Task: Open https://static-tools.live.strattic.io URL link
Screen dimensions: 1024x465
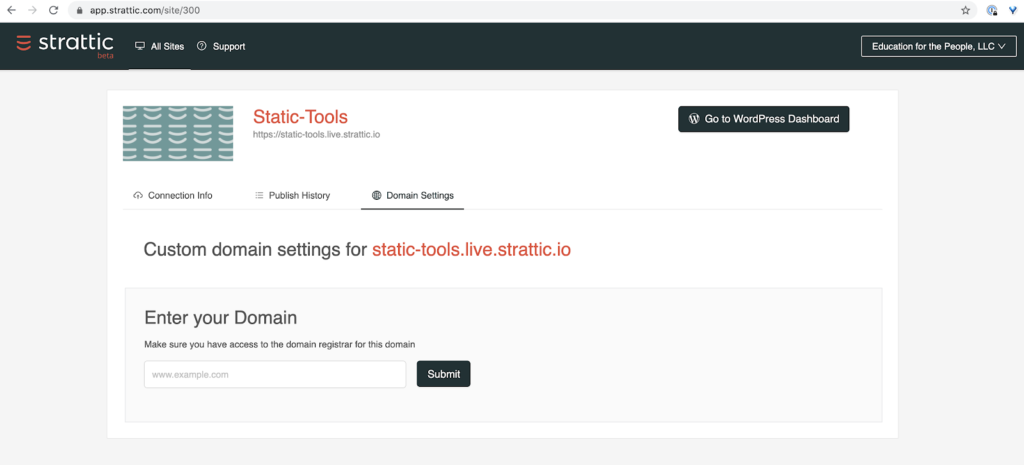Action: pyautogui.click(x=317, y=135)
